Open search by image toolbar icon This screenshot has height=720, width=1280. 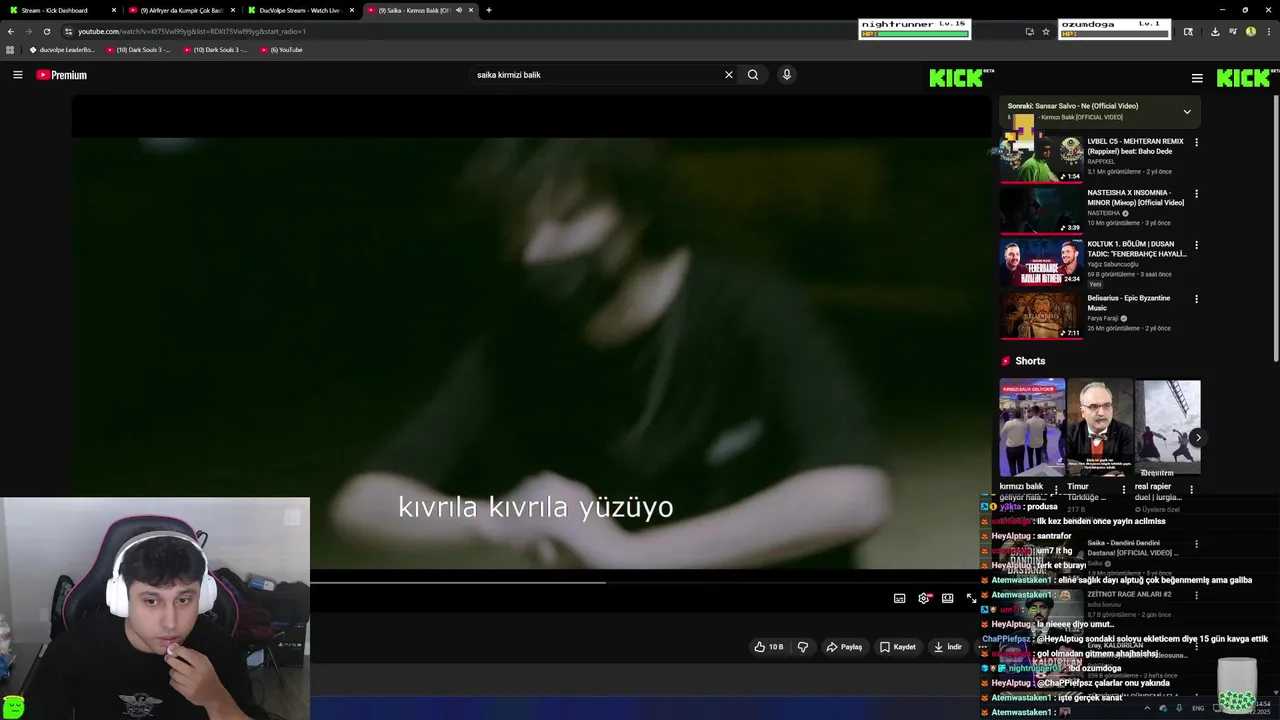[x=1188, y=31]
